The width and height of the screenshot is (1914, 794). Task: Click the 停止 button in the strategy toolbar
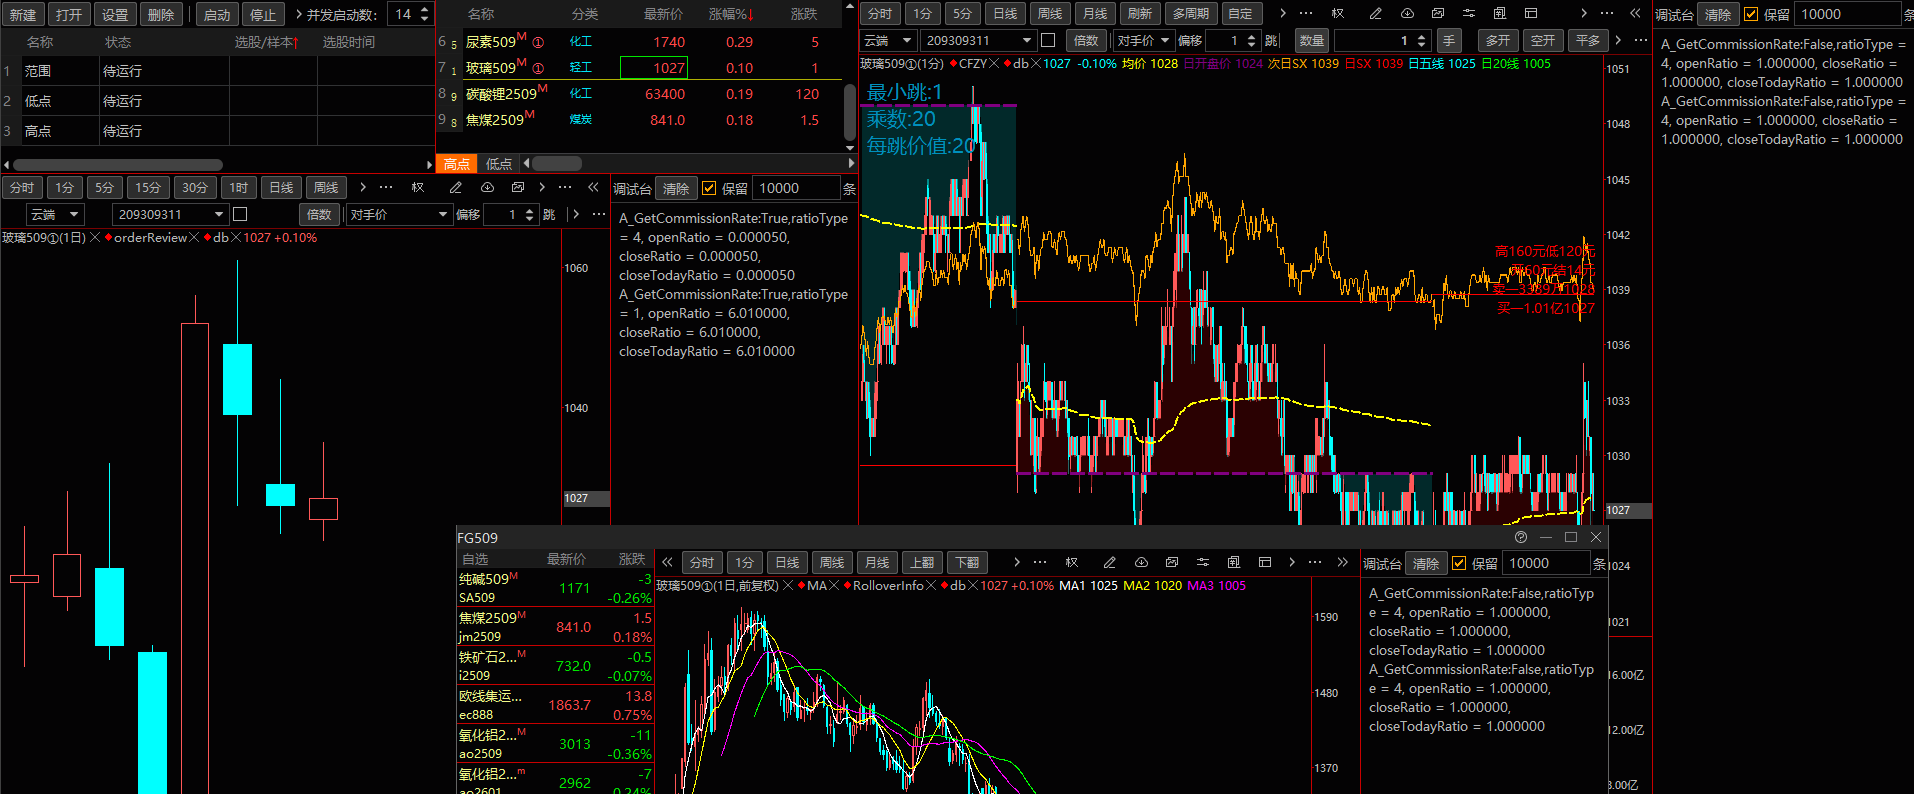pyautogui.click(x=263, y=15)
